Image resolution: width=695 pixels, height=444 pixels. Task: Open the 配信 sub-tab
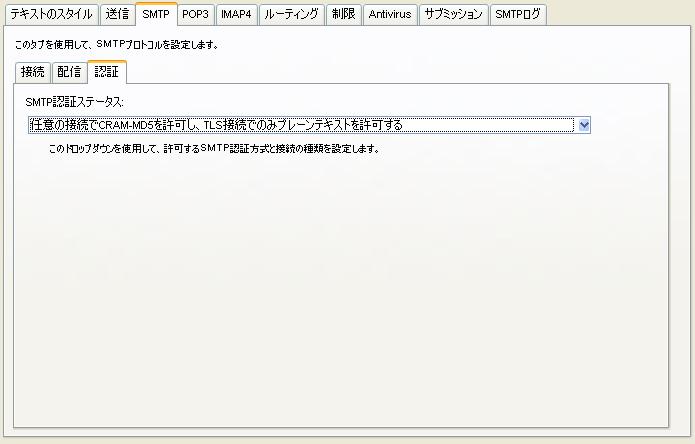pyautogui.click(x=70, y=72)
